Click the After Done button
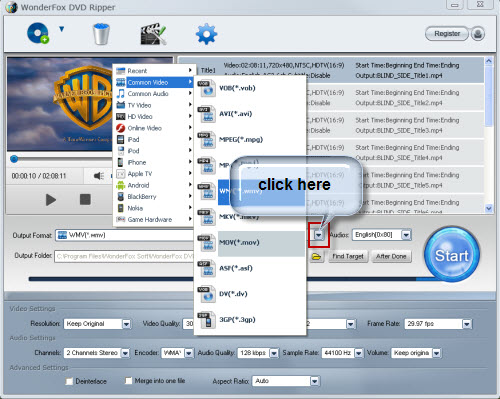Image resolution: width=500 pixels, height=399 pixels. (x=391, y=256)
